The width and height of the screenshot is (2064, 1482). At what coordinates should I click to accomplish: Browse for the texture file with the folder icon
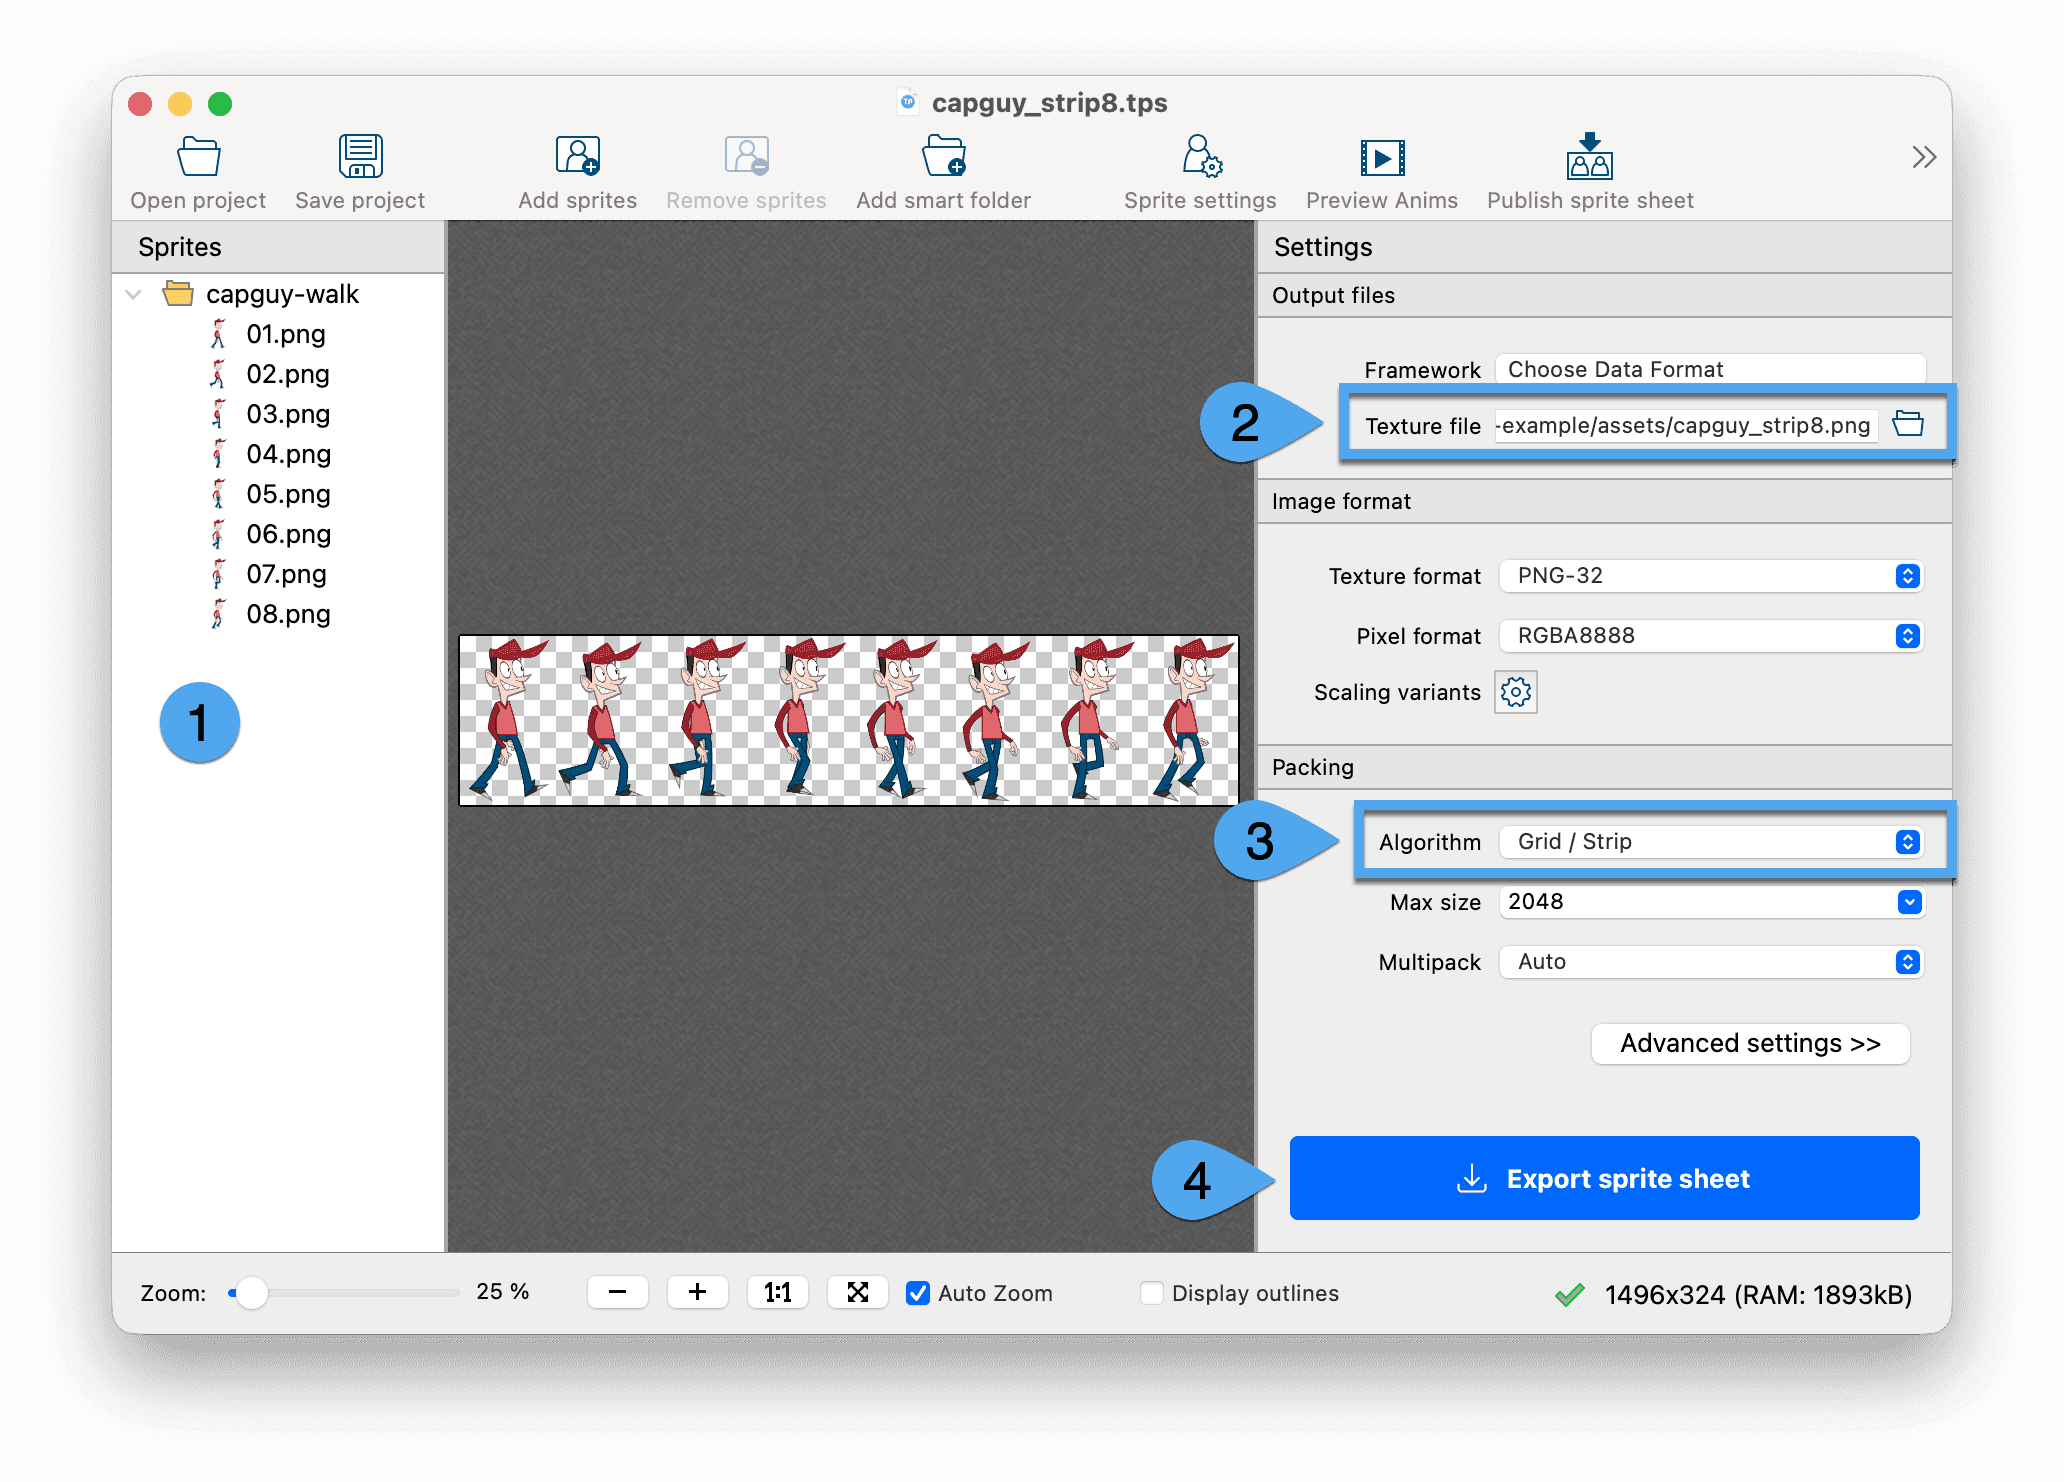[x=1908, y=424]
